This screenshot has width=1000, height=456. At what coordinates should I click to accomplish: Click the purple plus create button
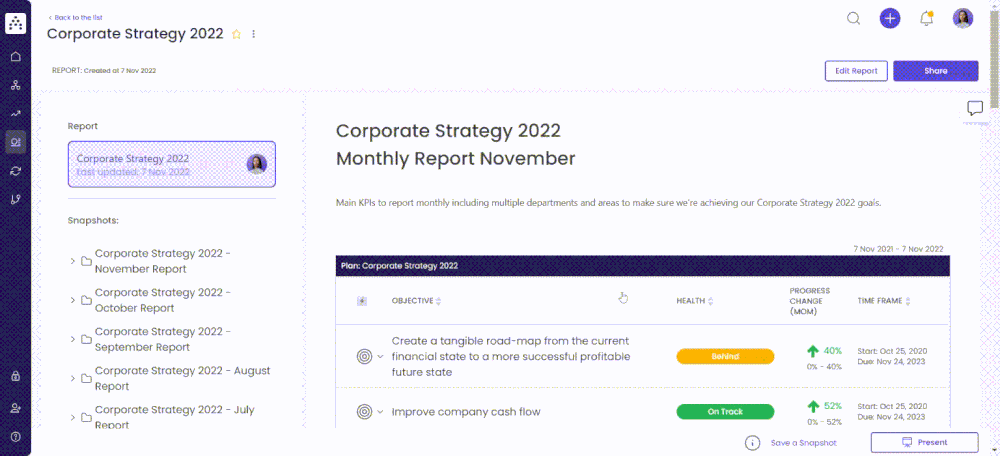(x=890, y=18)
